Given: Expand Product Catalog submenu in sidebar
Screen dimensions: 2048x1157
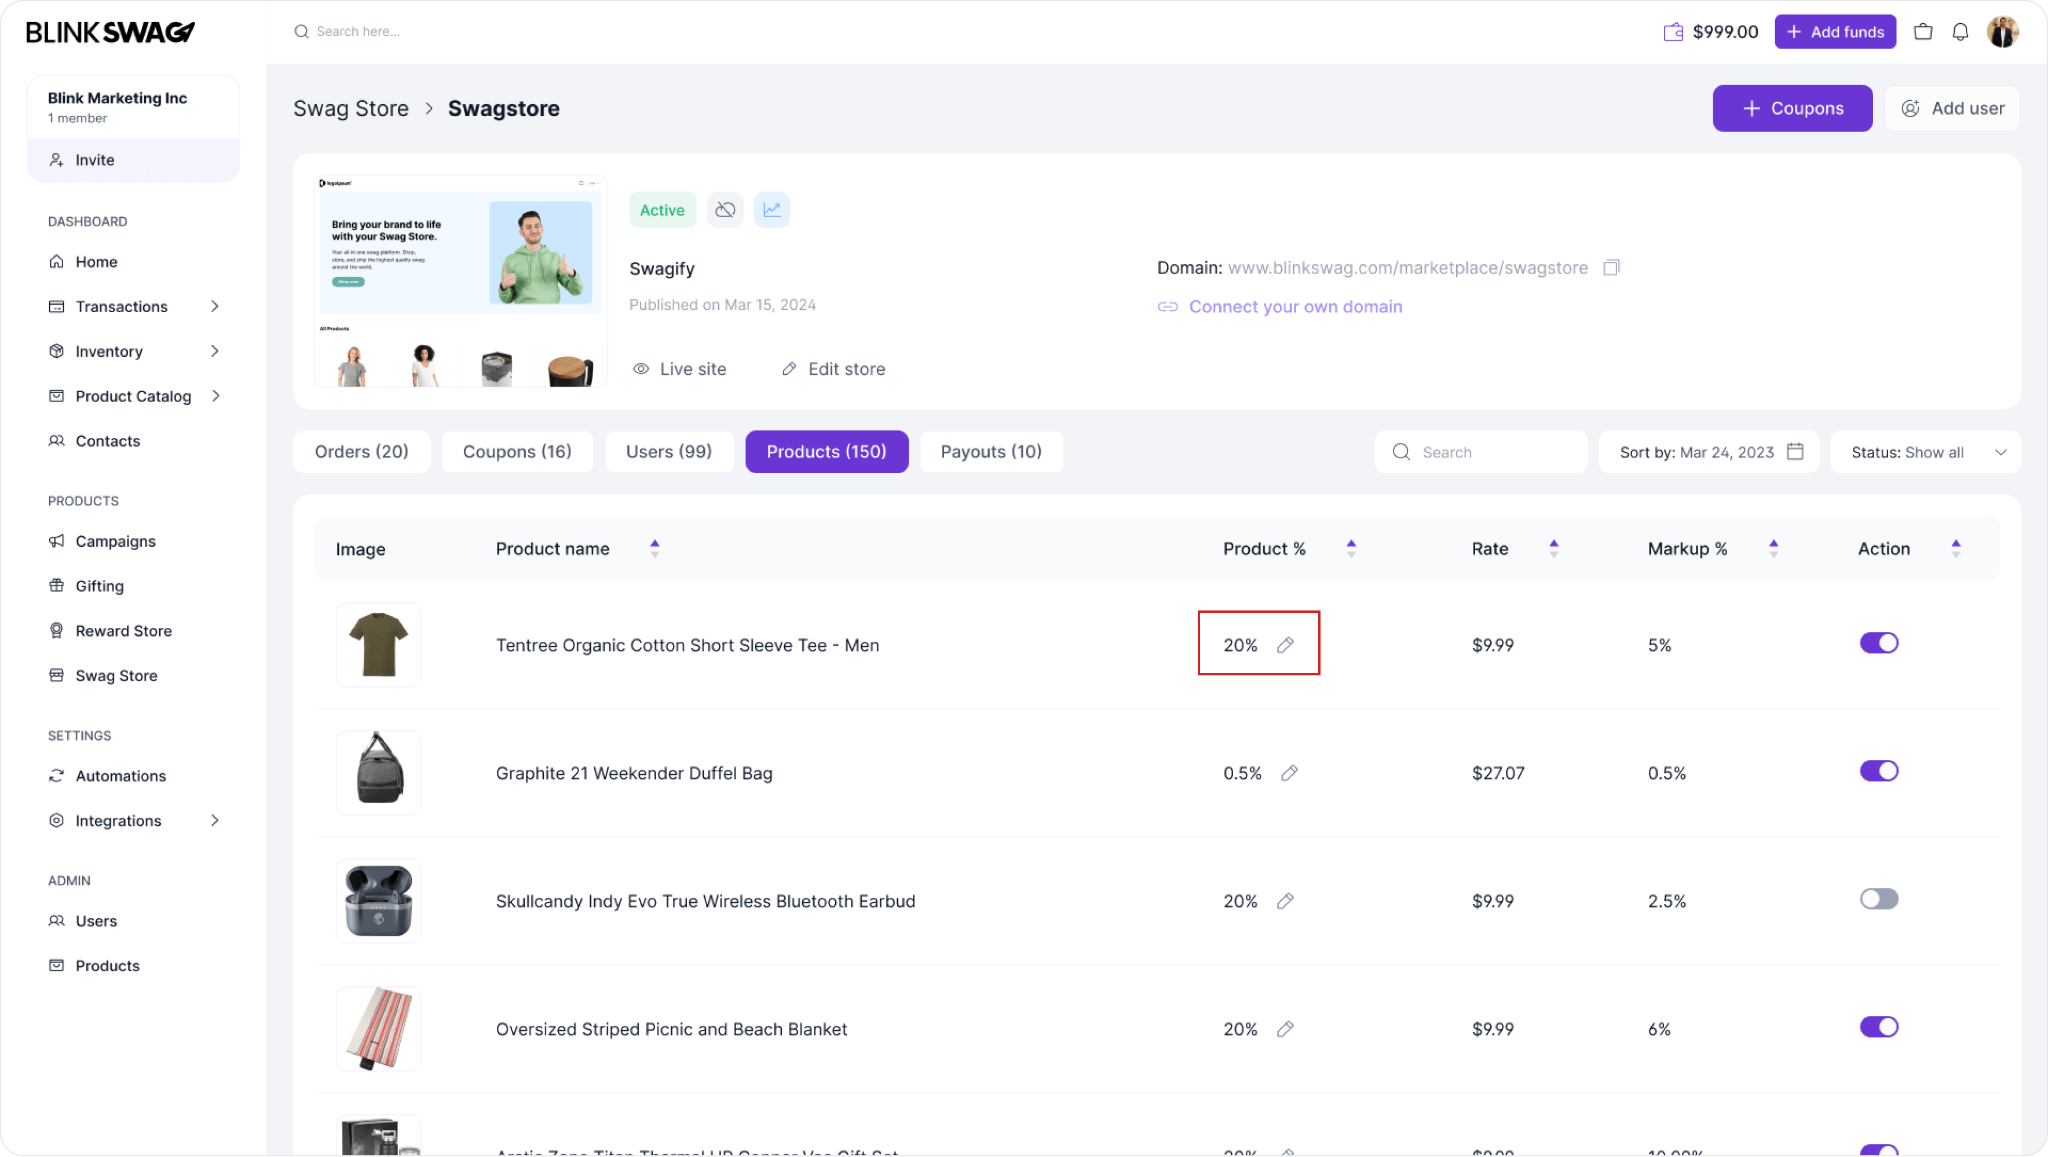Looking at the screenshot, I should (214, 396).
